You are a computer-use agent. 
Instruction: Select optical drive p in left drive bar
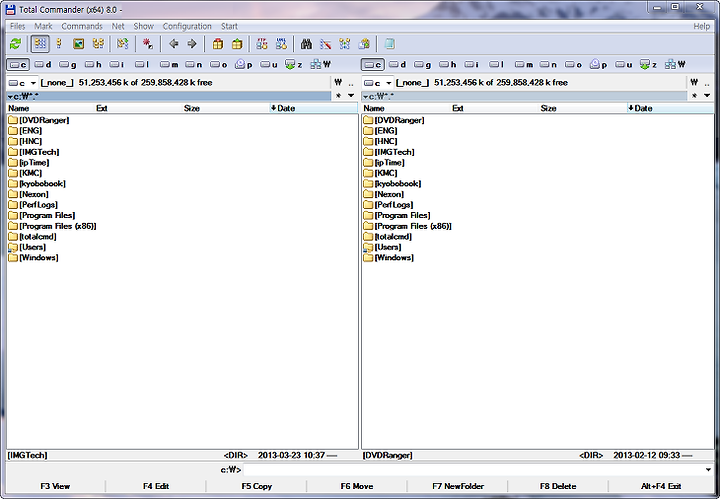point(243,65)
